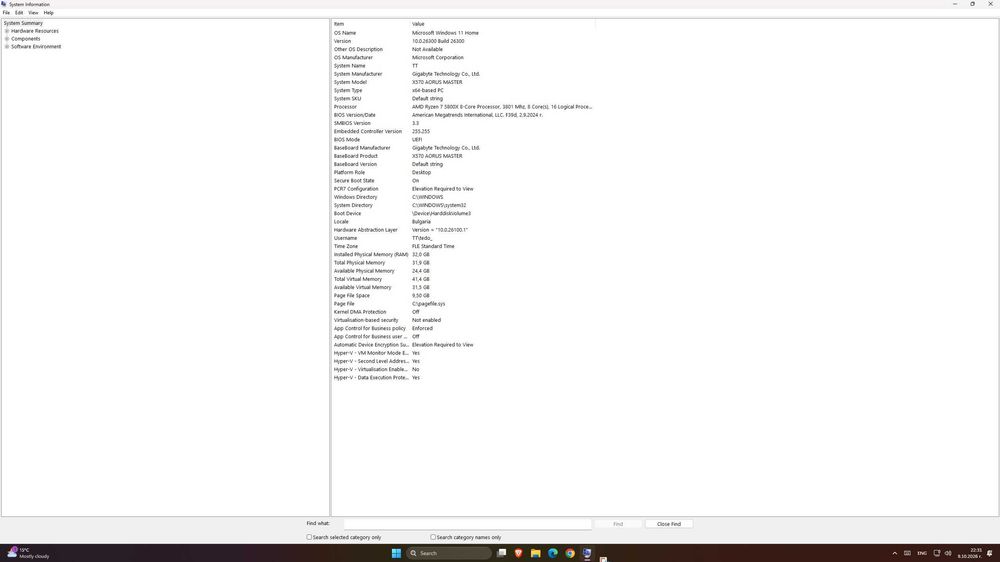Open the Edit menu
This screenshot has height=562, width=1000.
point(19,13)
